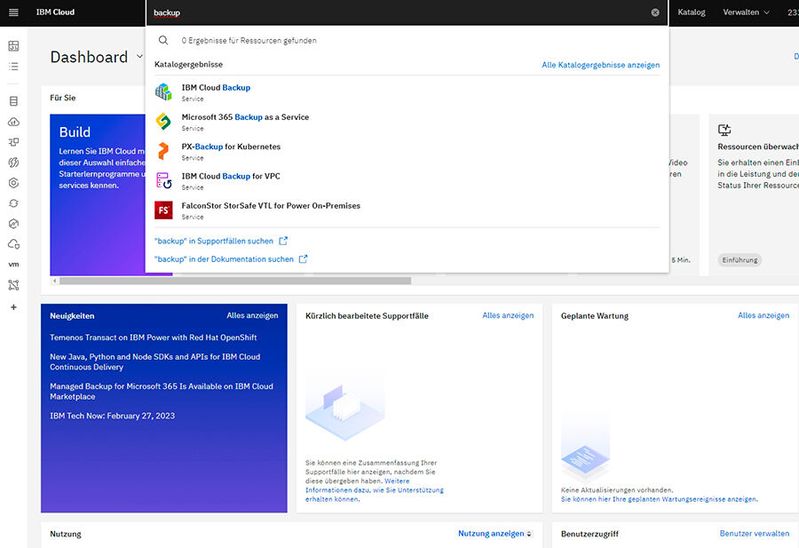Image resolution: width=799 pixels, height=548 pixels.
Task: Open the Classic Infrastructure server icon in the sidebar
Action: (14, 101)
